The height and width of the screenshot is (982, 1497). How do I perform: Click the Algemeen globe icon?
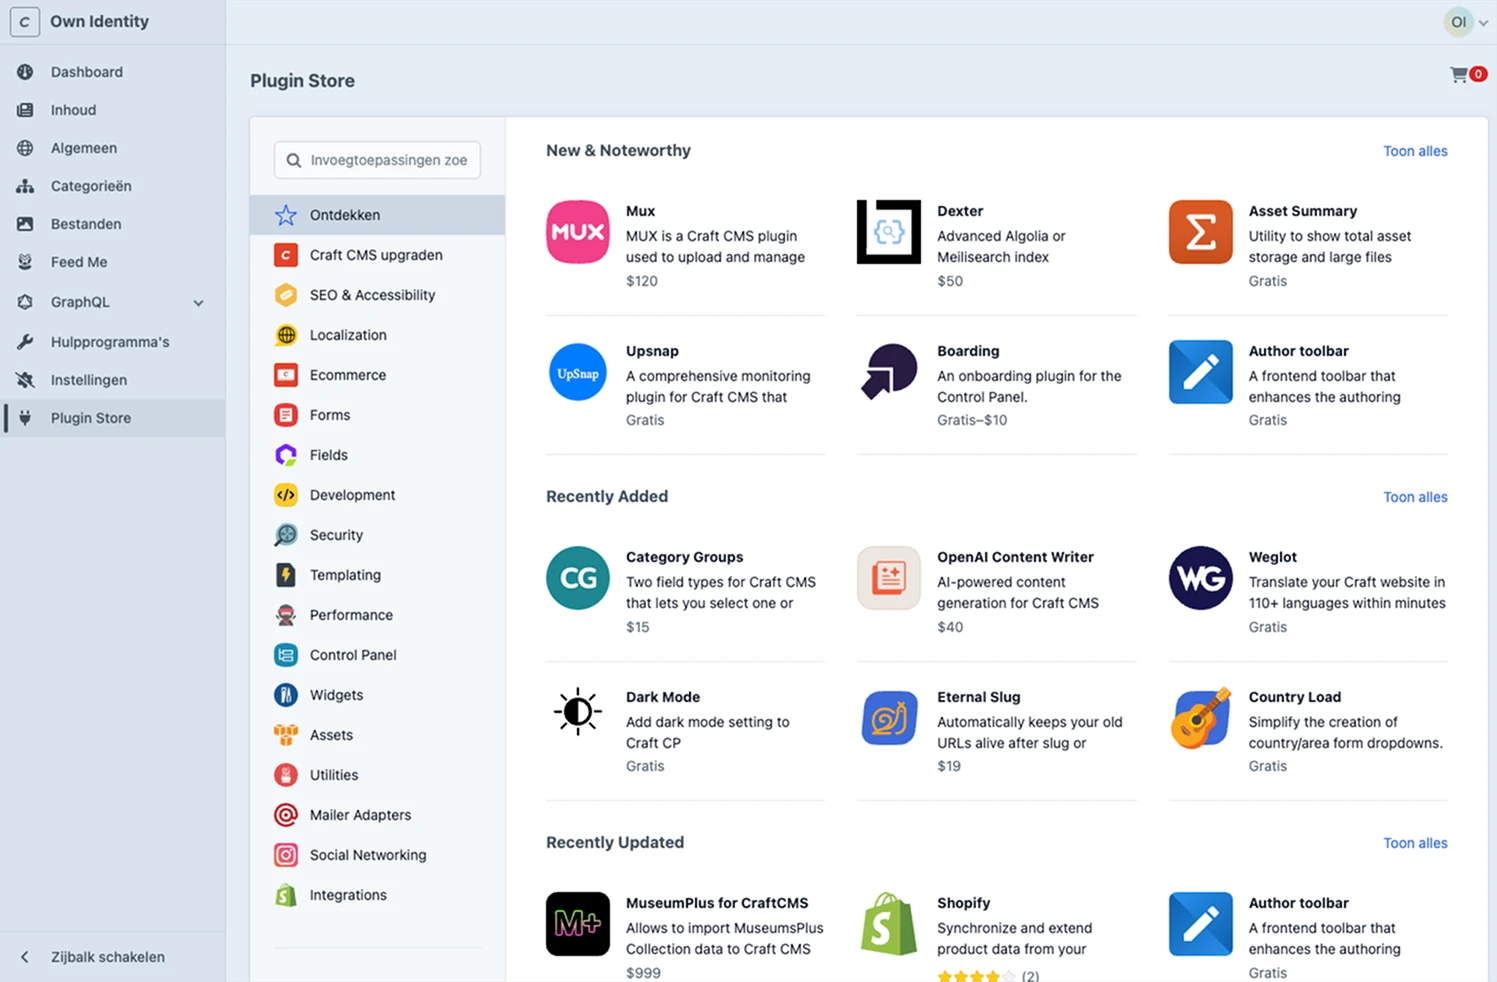click(25, 148)
